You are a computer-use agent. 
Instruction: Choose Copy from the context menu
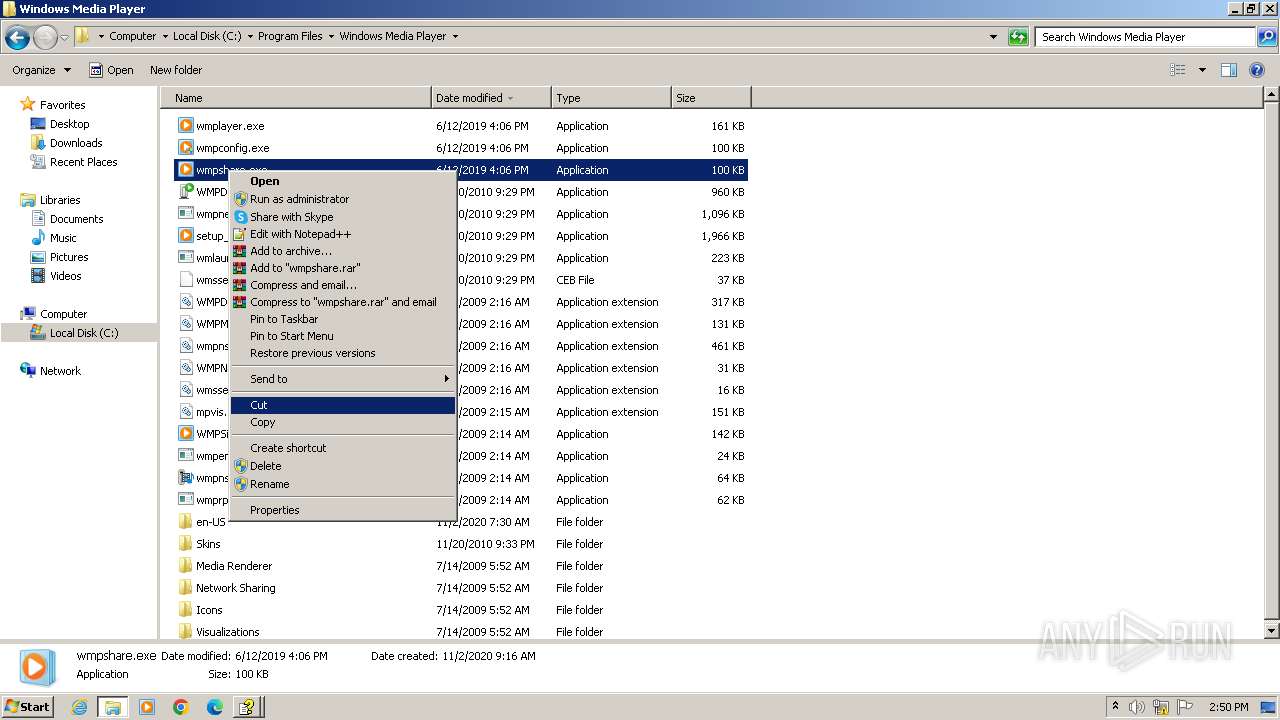(x=343, y=422)
